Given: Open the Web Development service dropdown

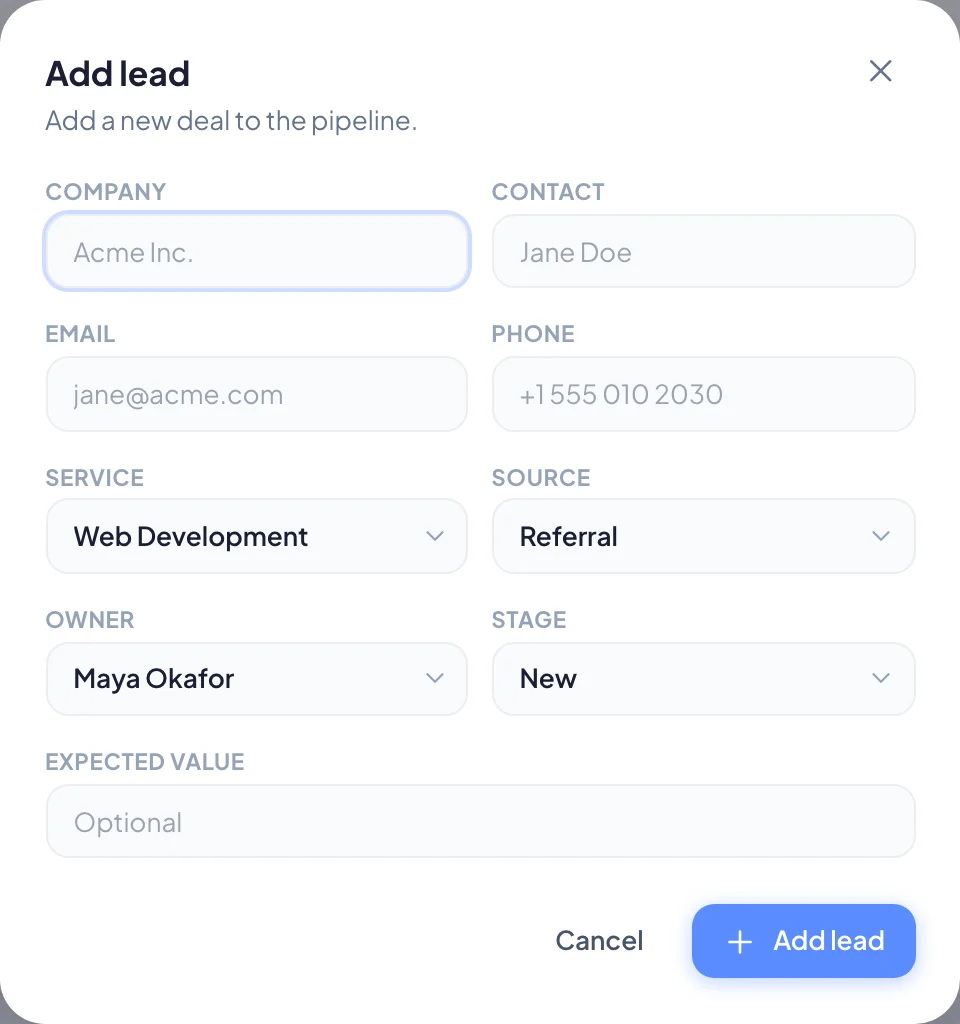Looking at the screenshot, I should click(257, 536).
